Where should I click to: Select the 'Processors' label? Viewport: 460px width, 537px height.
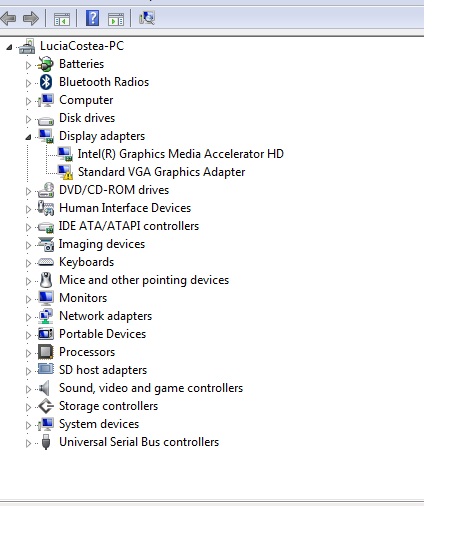tap(87, 352)
